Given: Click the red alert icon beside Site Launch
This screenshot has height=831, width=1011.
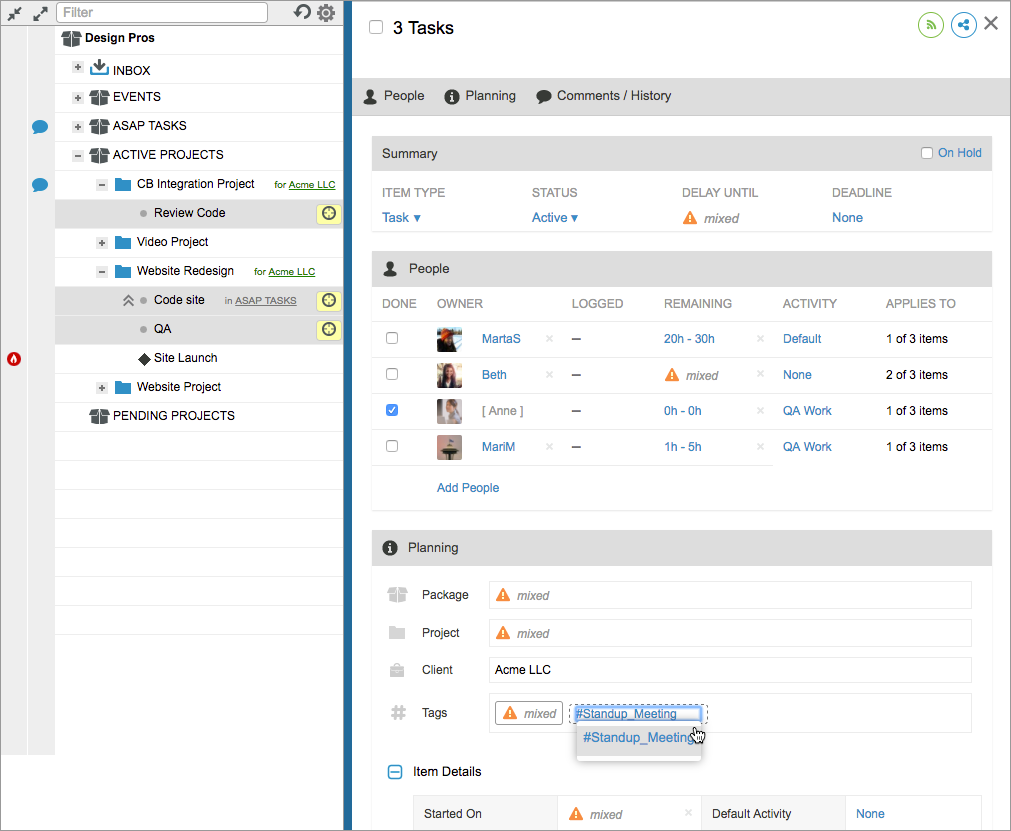Looking at the screenshot, I should point(14,358).
